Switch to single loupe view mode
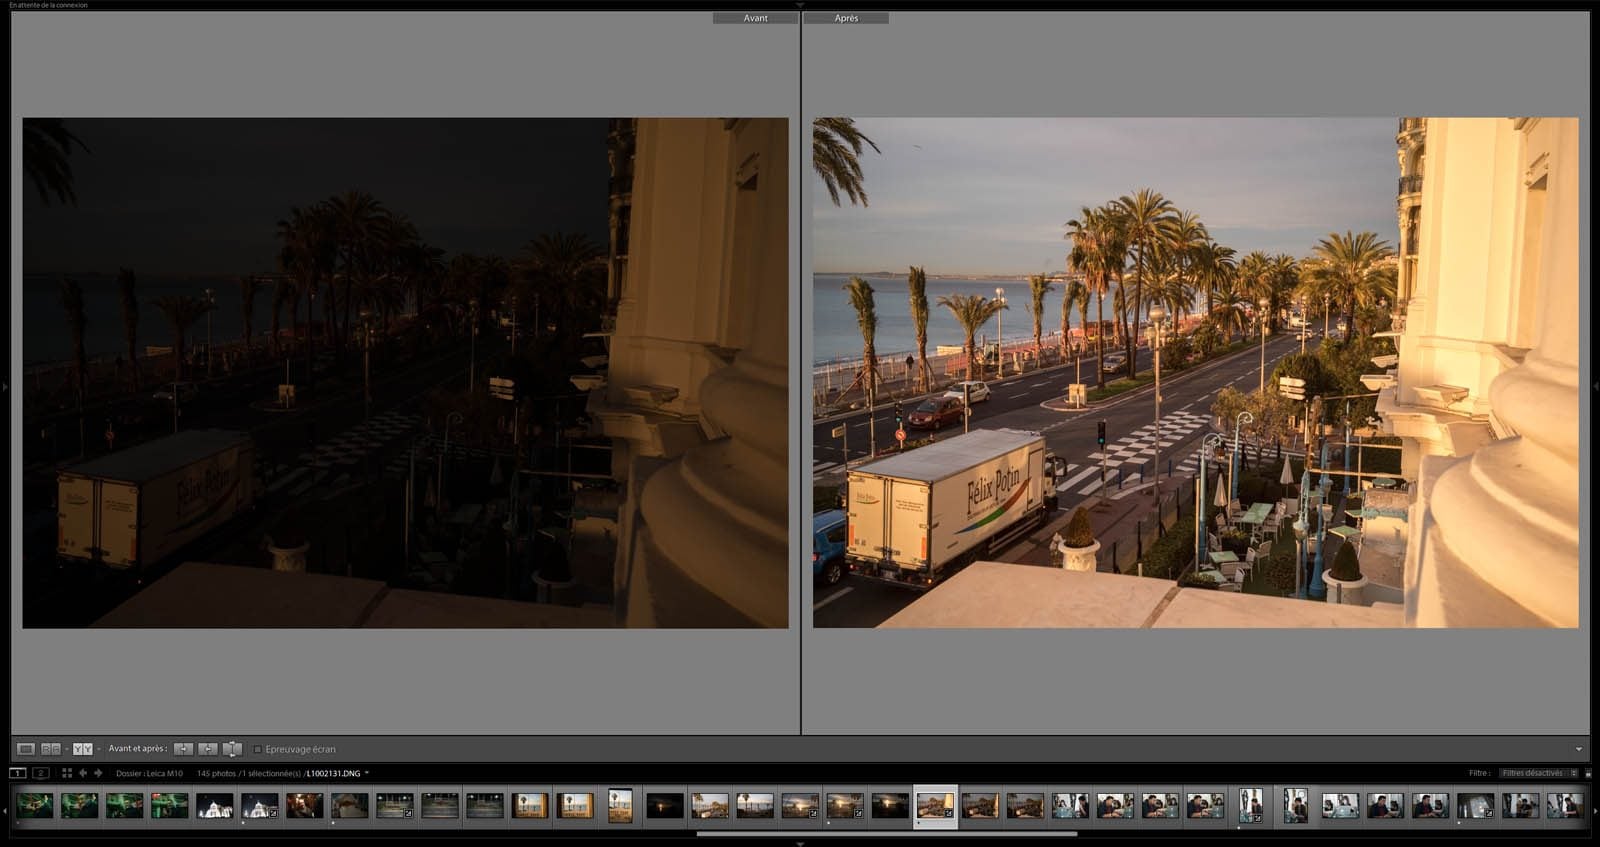1600x847 pixels. pos(26,749)
